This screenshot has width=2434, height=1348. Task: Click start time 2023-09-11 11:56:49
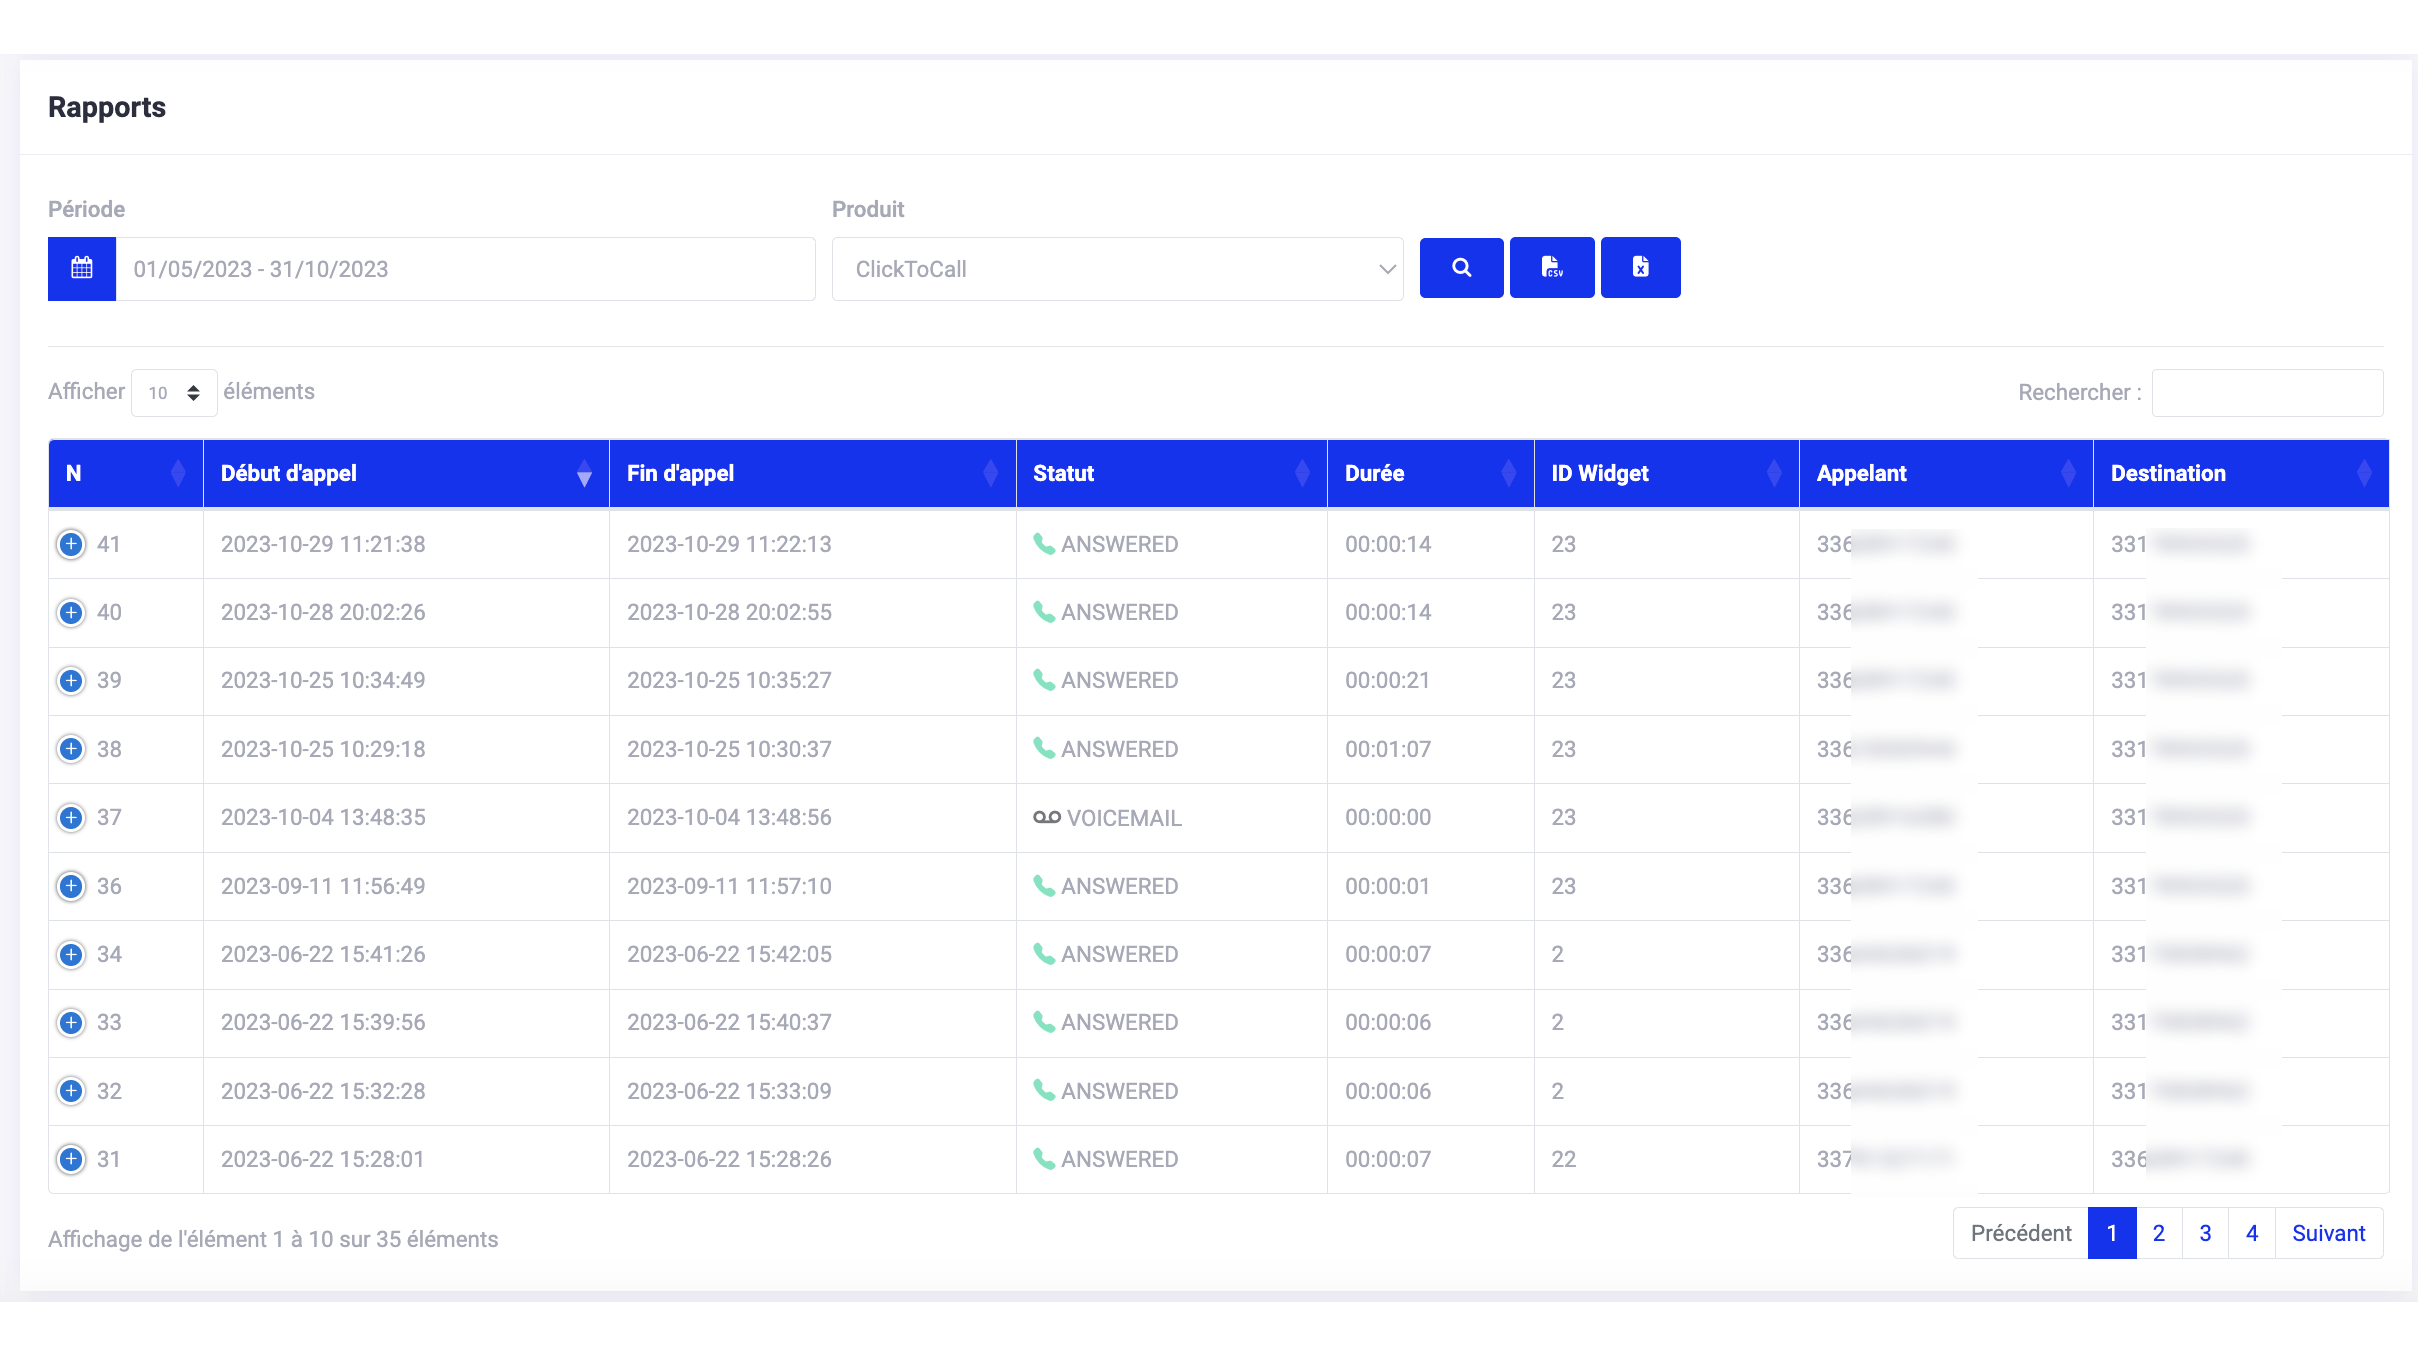point(323,886)
